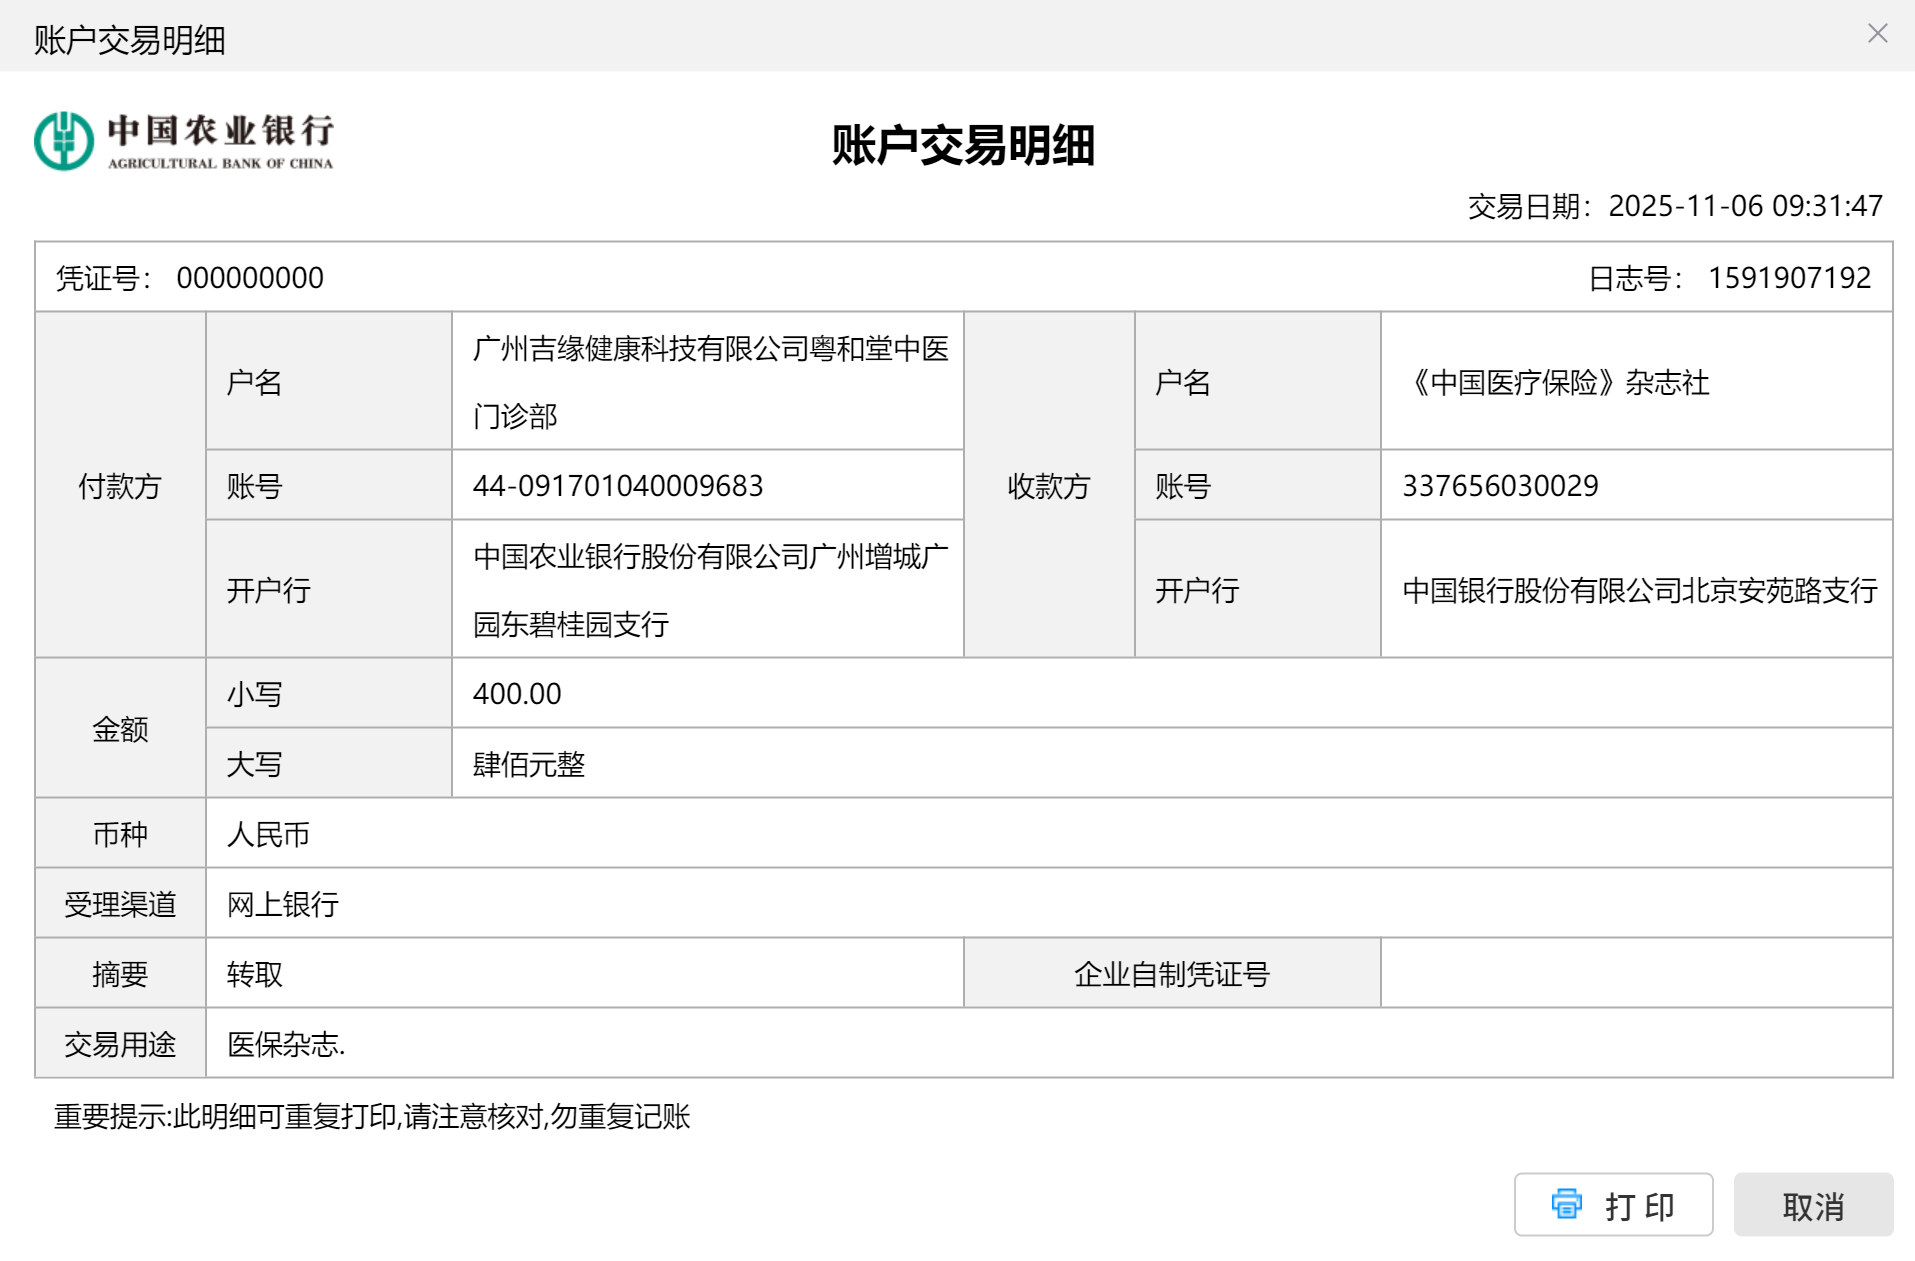The image size is (1915, 1261).
Task: Click the empty 企业自制凭证号 value cell
Action: tap(1635, 974)
